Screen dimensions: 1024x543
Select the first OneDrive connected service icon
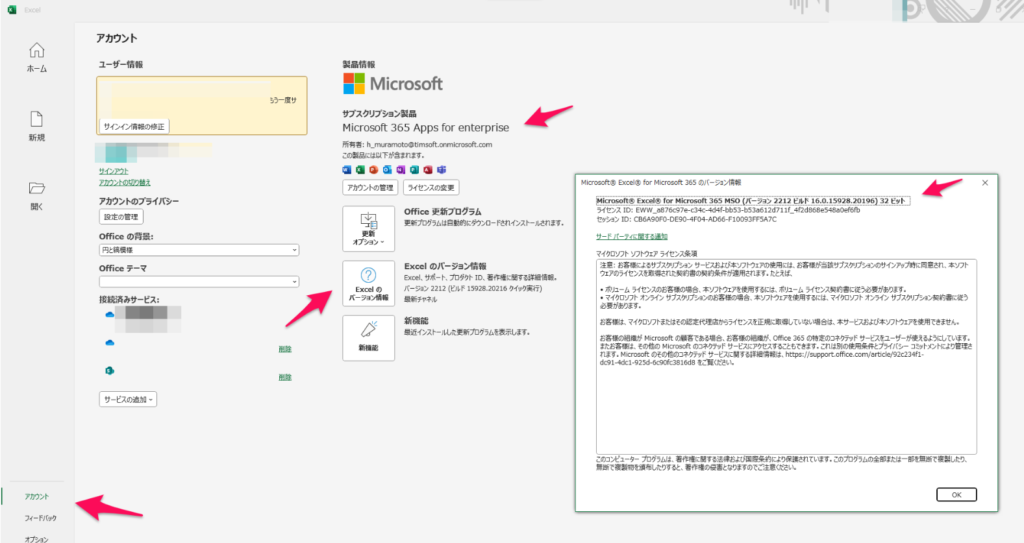pyautogui.click(x=110, y=314)
